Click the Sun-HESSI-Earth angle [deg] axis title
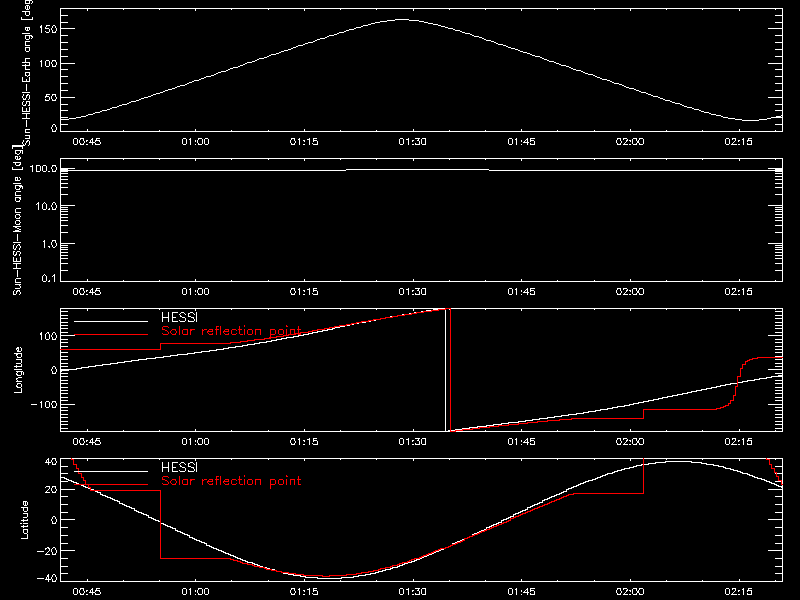This screenshot has height=600, width=800. (27, 72)
